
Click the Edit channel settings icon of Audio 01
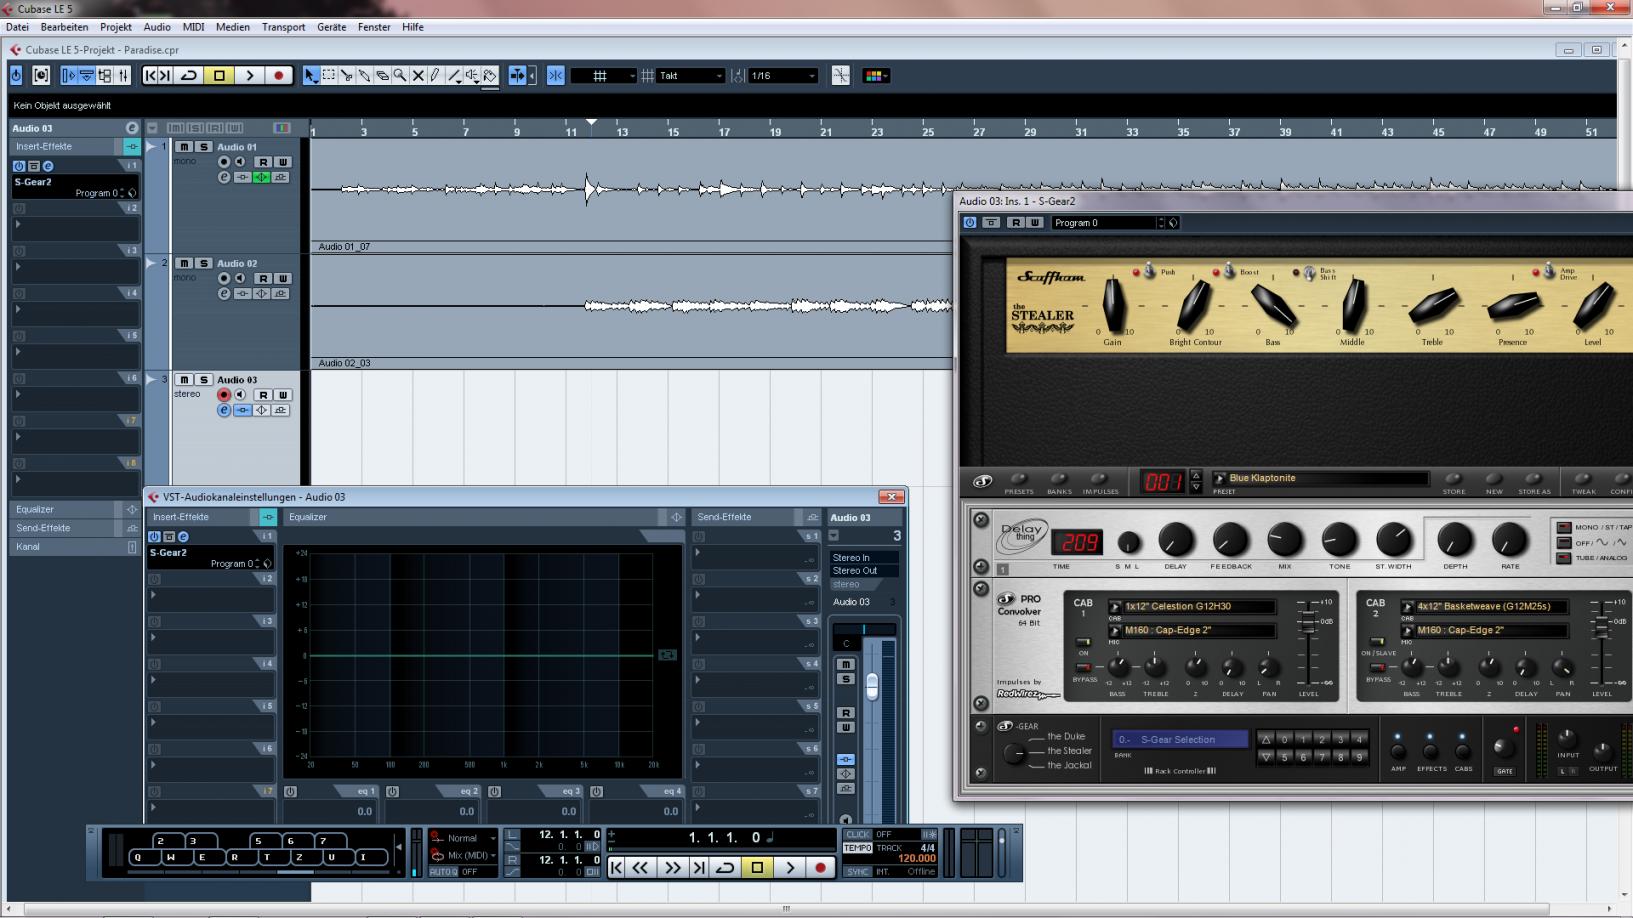point(224,177)
